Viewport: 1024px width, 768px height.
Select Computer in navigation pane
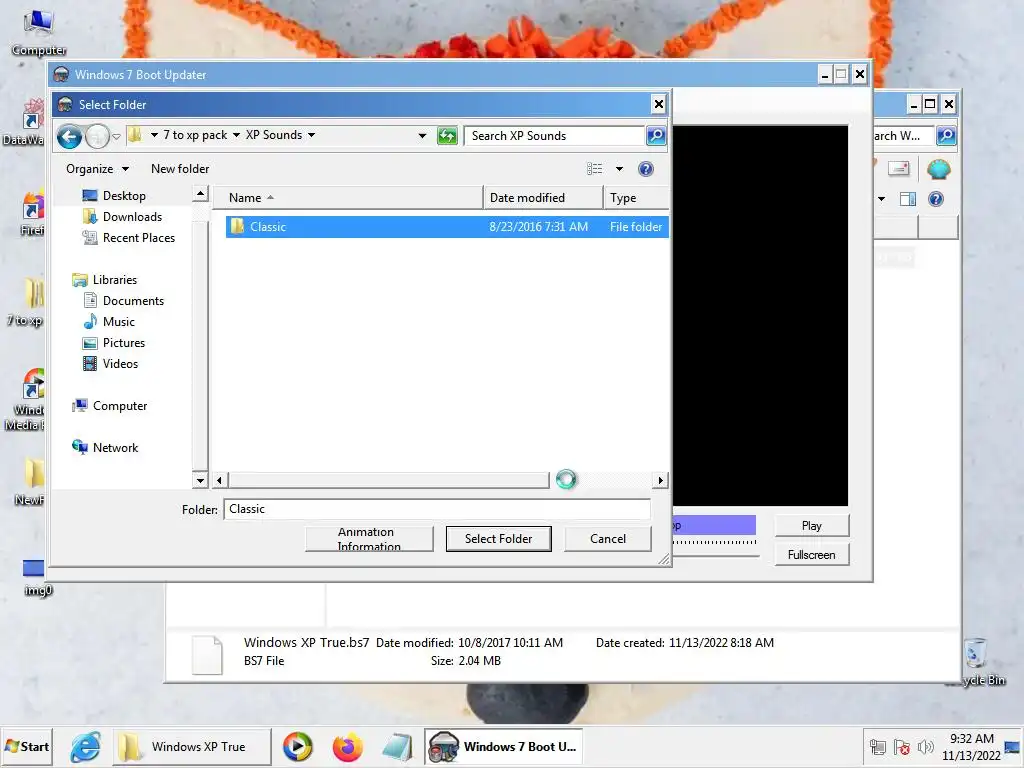point(120,406)
